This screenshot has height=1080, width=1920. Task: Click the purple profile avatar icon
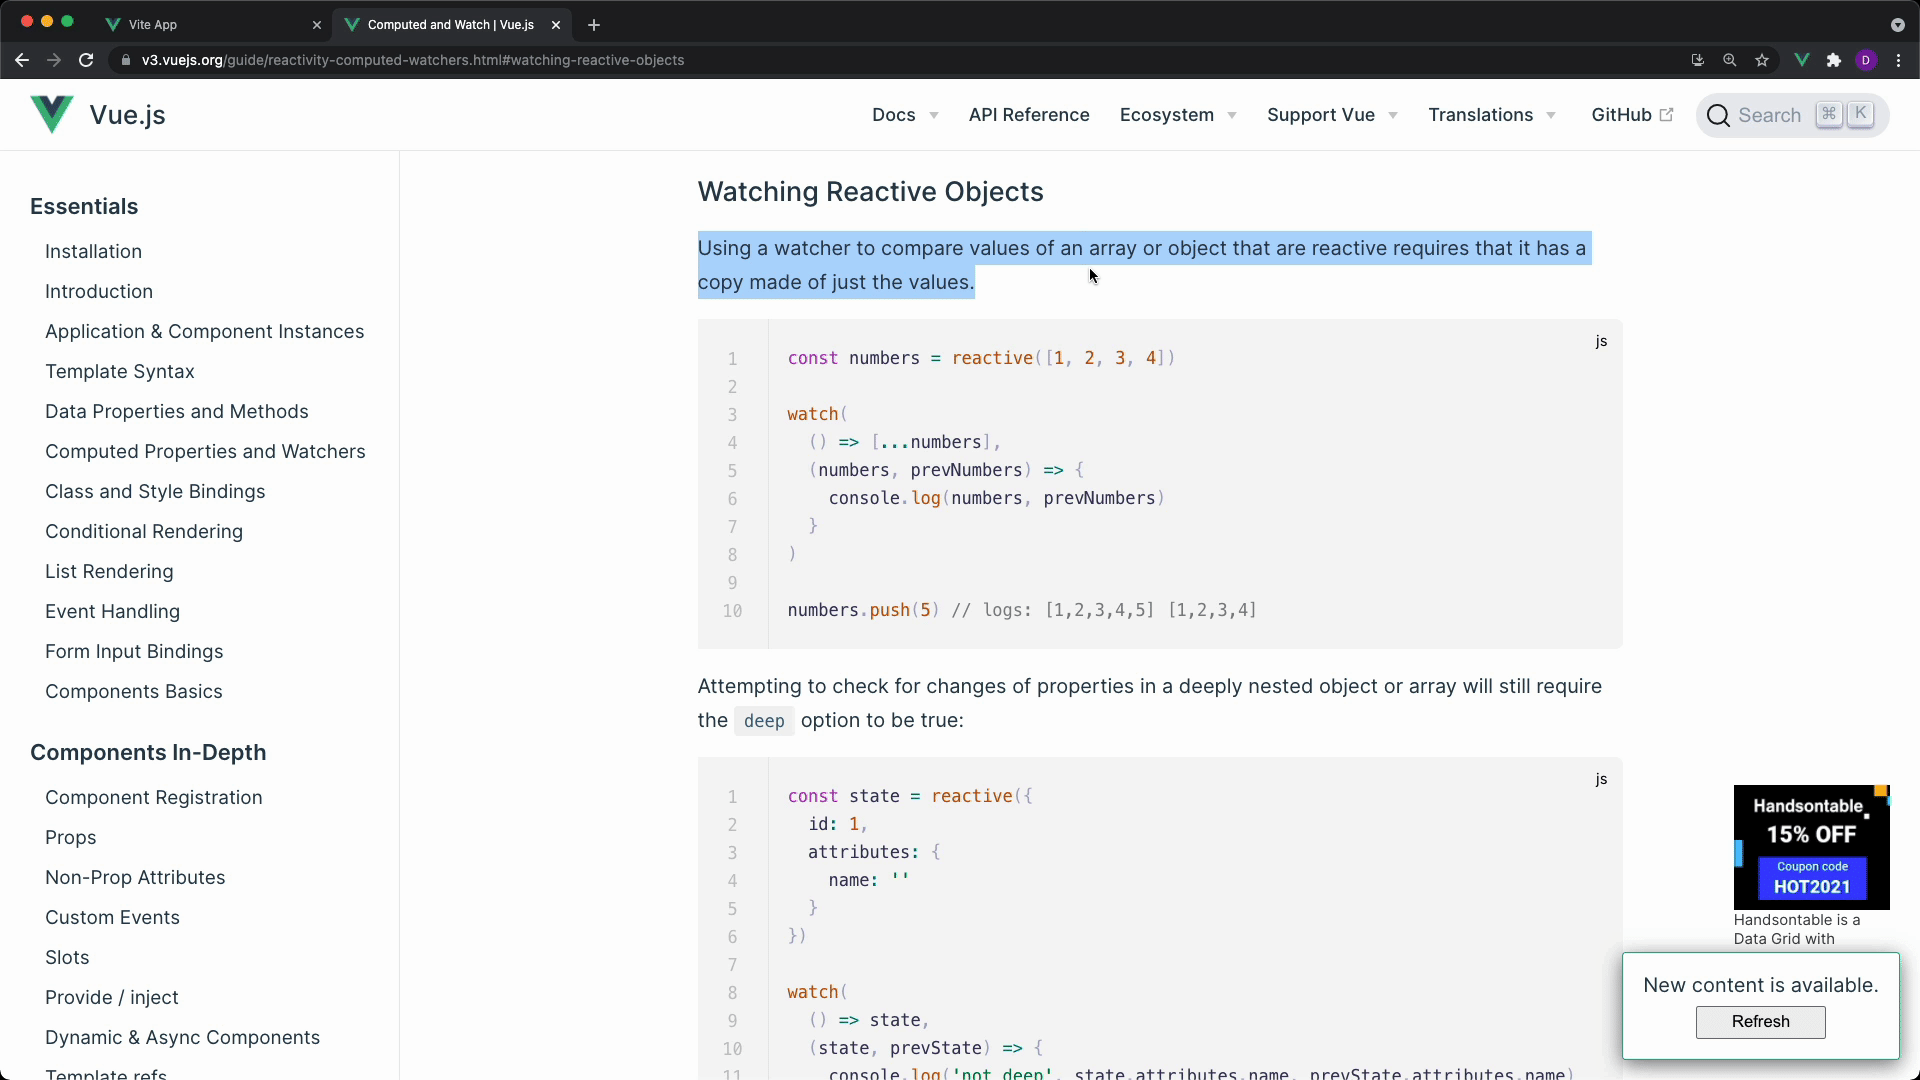tap(1866, 60)
